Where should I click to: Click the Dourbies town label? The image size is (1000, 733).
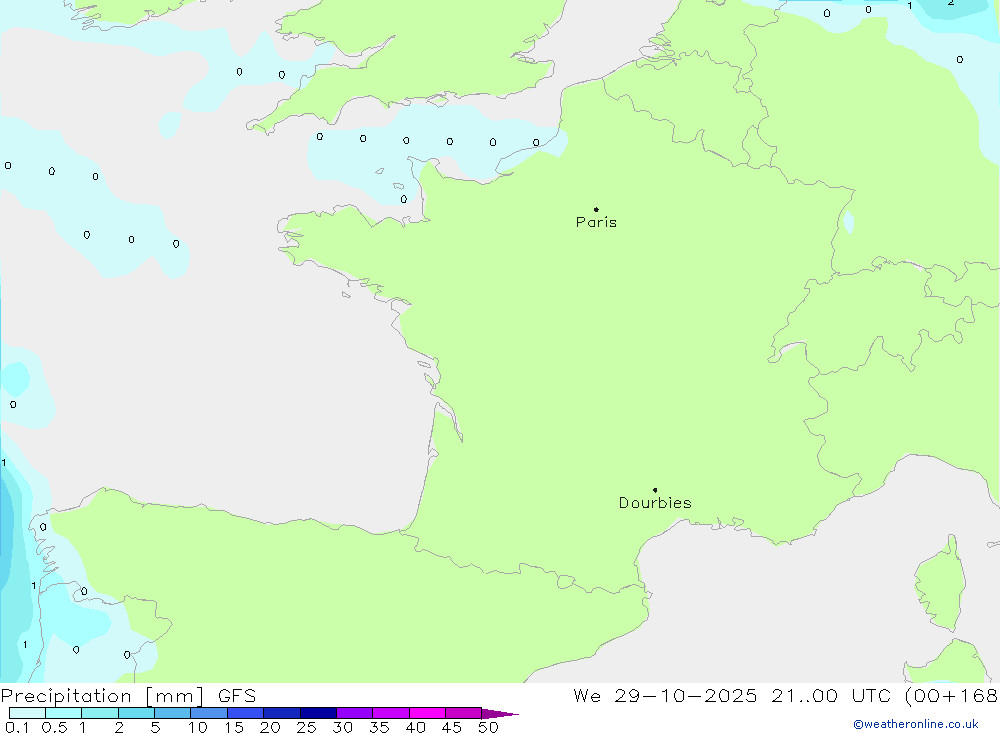(655, 503)
